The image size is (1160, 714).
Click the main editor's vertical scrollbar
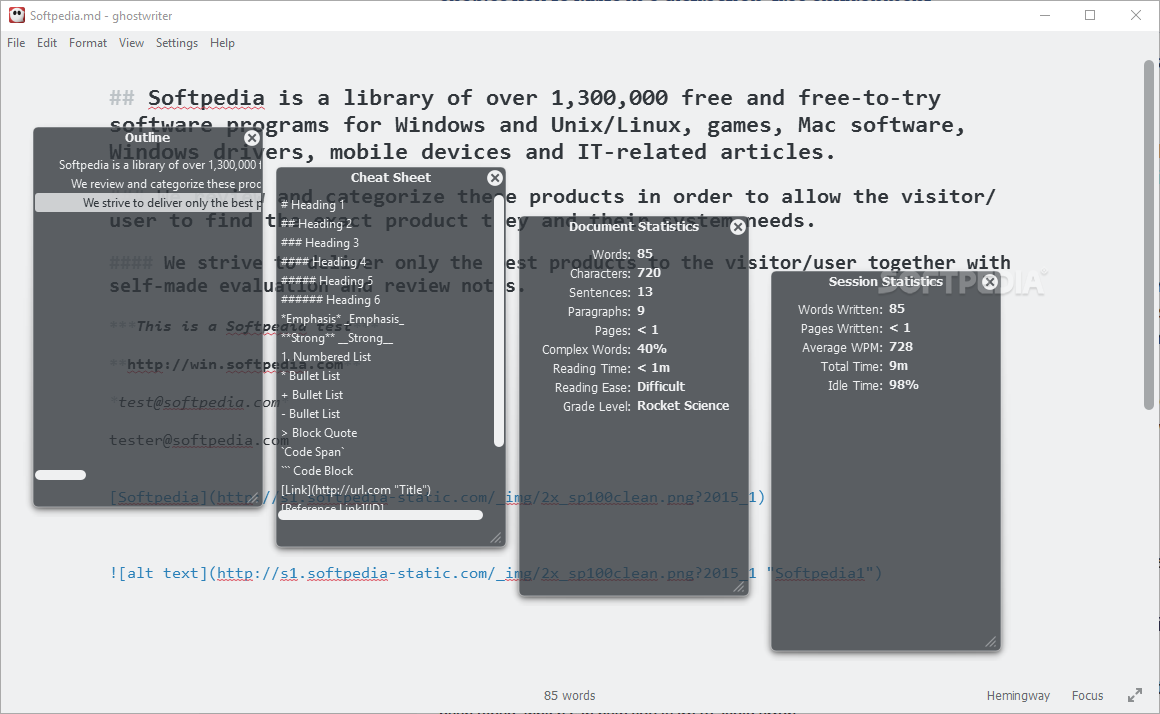tap(1149, 235)
